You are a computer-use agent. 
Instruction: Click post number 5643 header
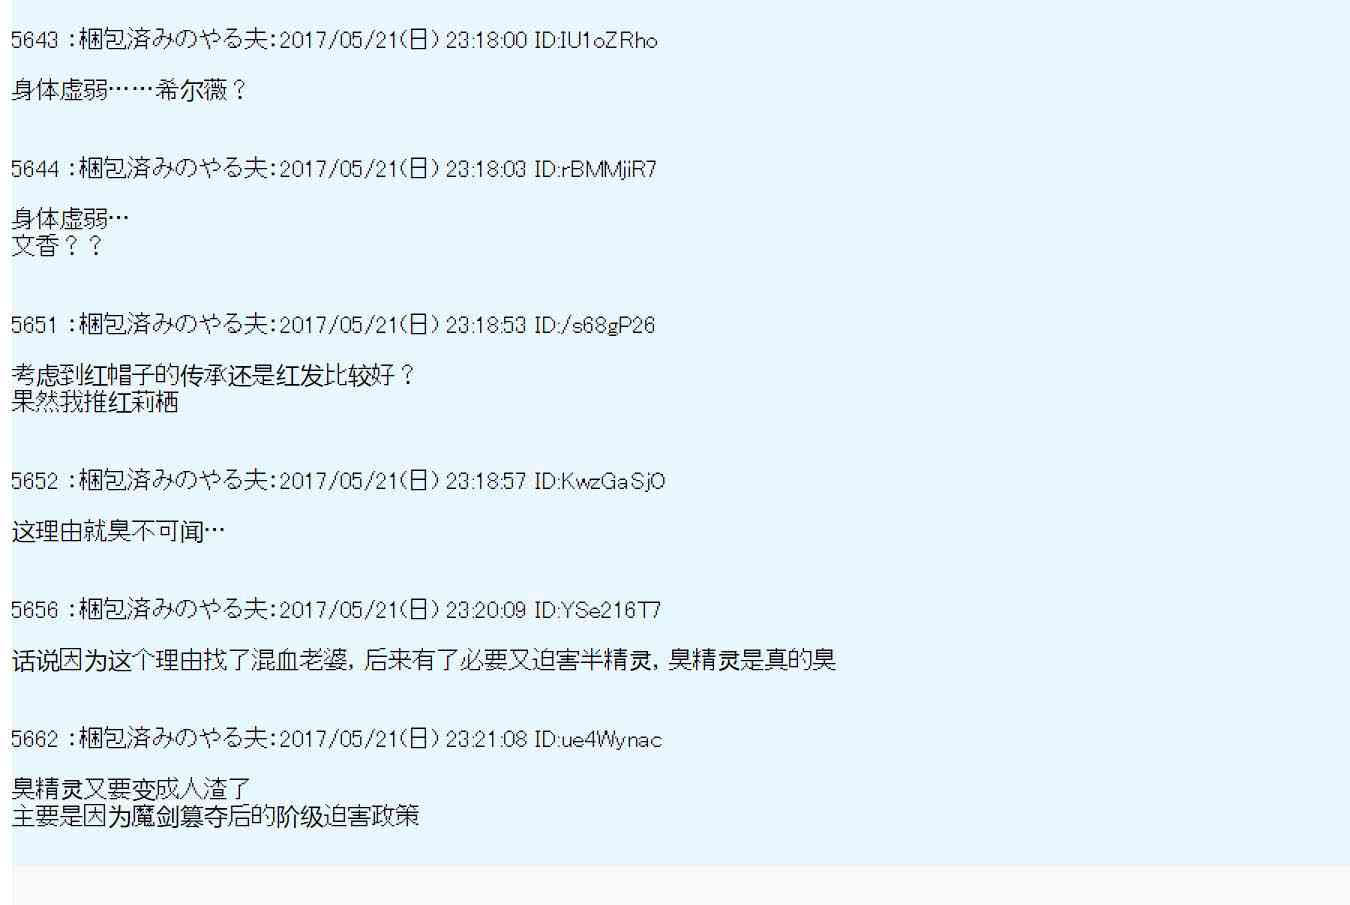pos(334,40)
